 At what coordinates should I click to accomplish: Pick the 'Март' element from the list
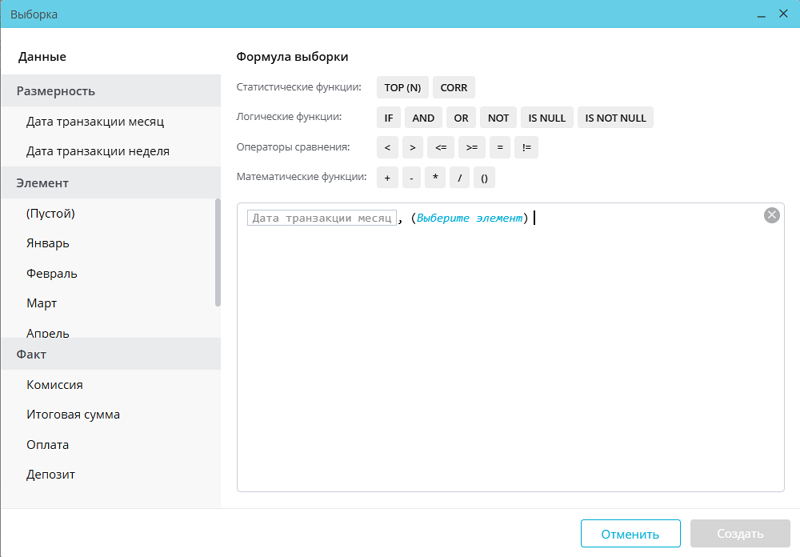tap(42, 303)
